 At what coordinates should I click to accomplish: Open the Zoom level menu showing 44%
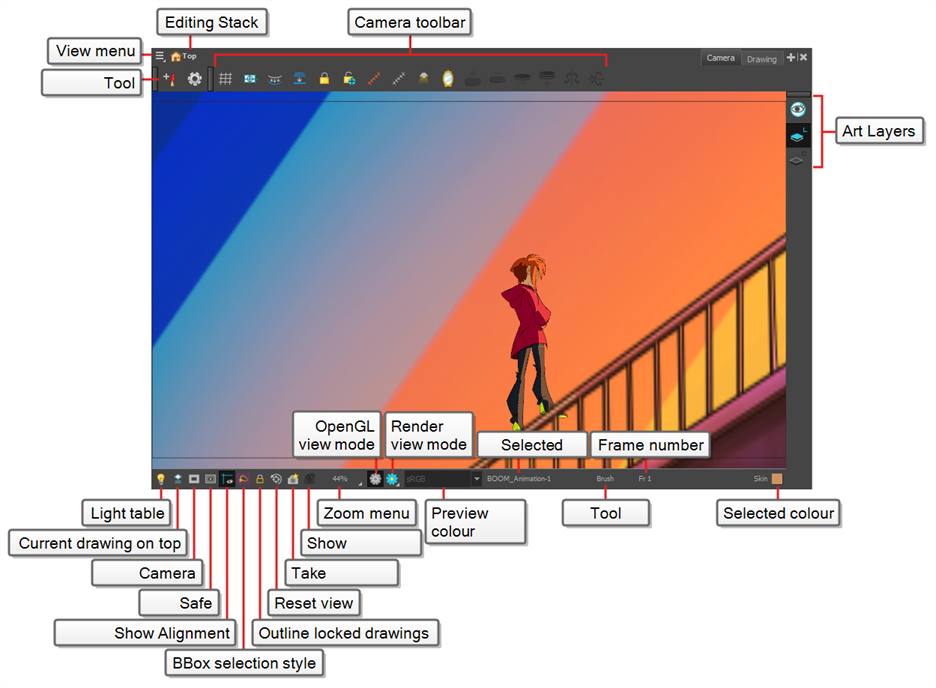pyautogui.click(x=339, y=479)
